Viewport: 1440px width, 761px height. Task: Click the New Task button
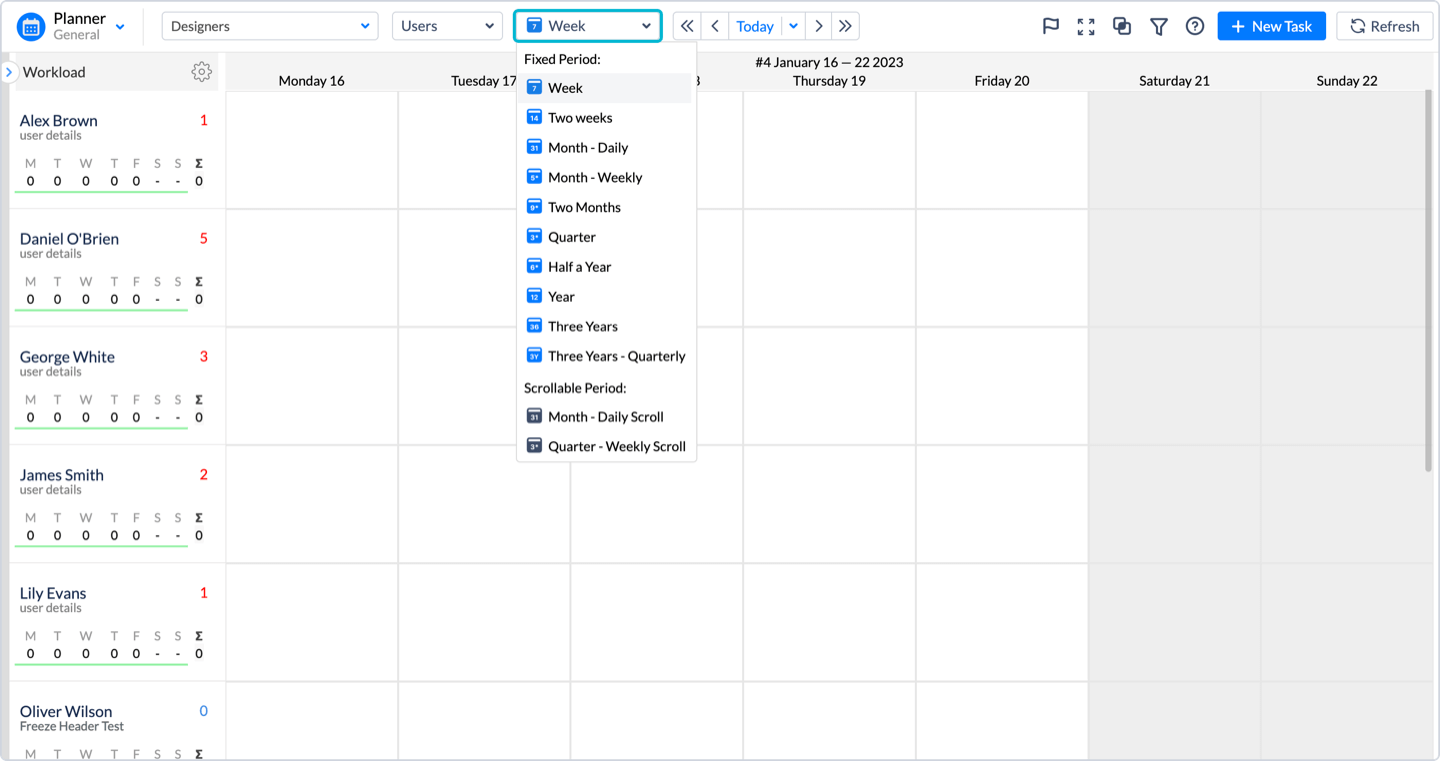(x=1271, y=26)
